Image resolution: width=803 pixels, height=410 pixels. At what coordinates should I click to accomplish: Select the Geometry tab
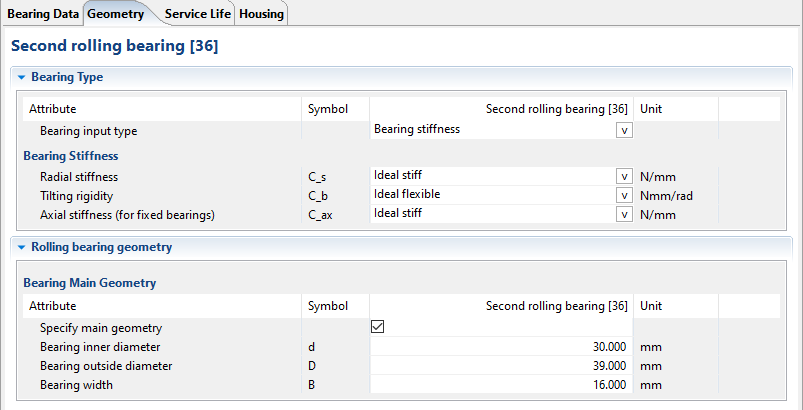click(116, 14)
